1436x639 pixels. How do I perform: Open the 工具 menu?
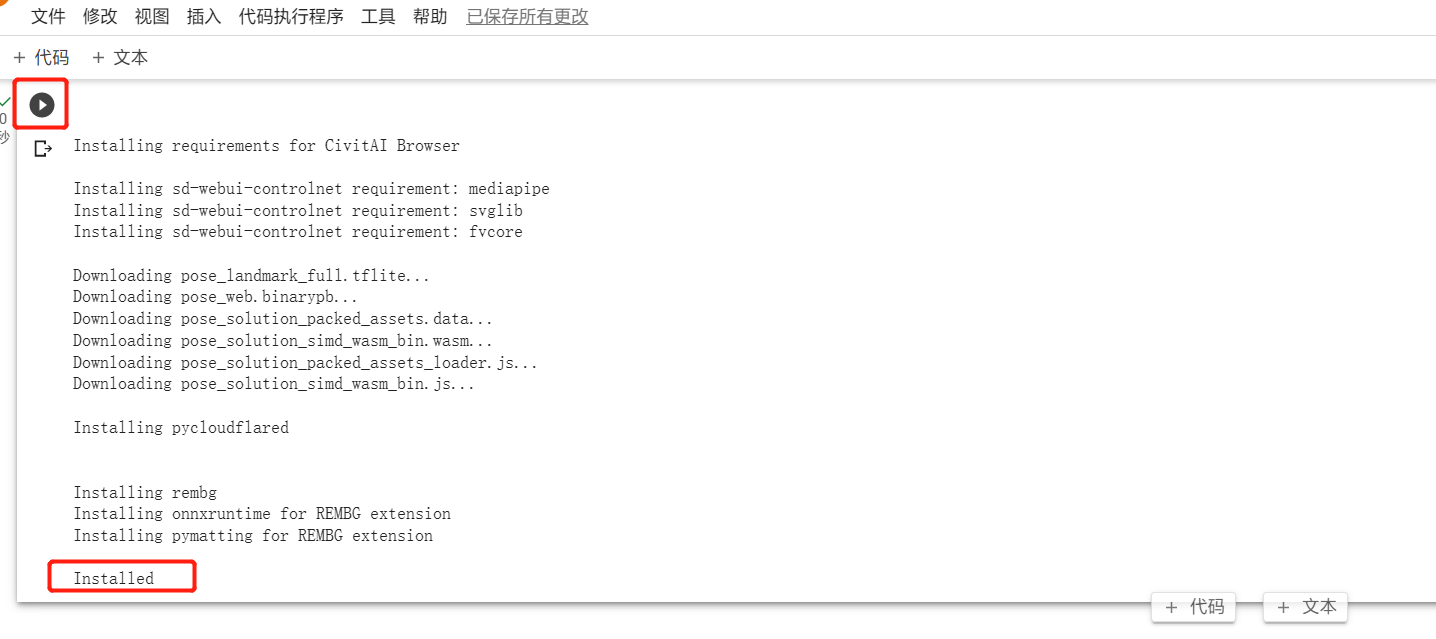point(378,17)
